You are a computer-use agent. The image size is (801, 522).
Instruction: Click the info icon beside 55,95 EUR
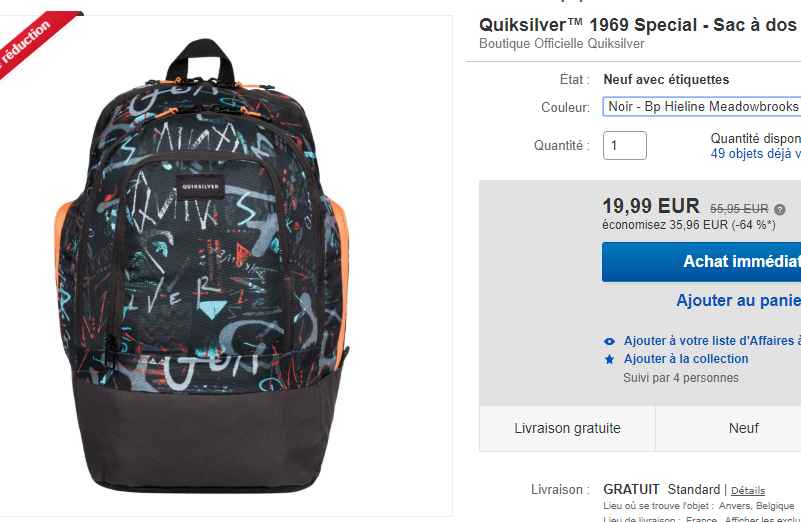[780, 209]
